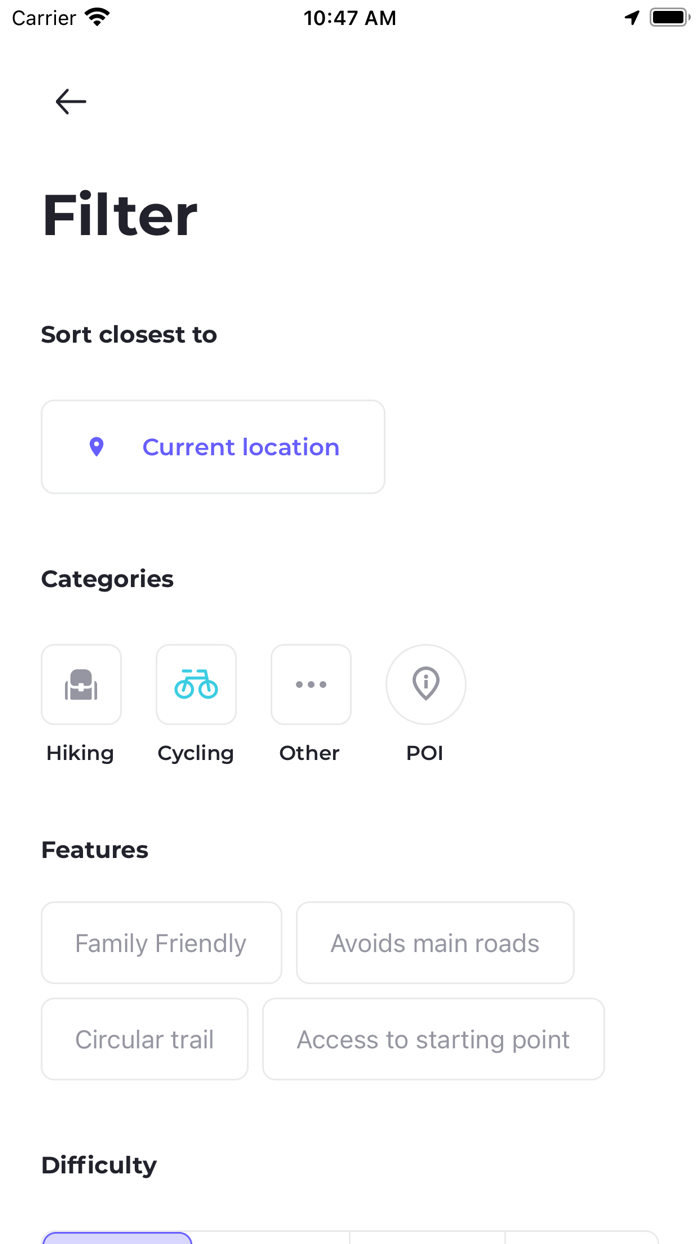Tap the location services arrow in status bar
The height and width of the screenshot is (1244, 700).
click(632, 18)
